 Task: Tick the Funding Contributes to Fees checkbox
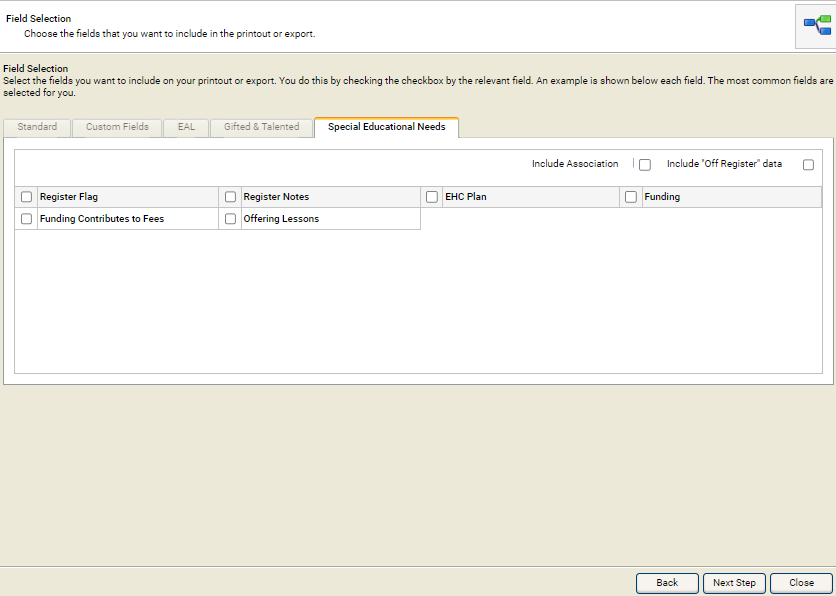tap(27, 219)
